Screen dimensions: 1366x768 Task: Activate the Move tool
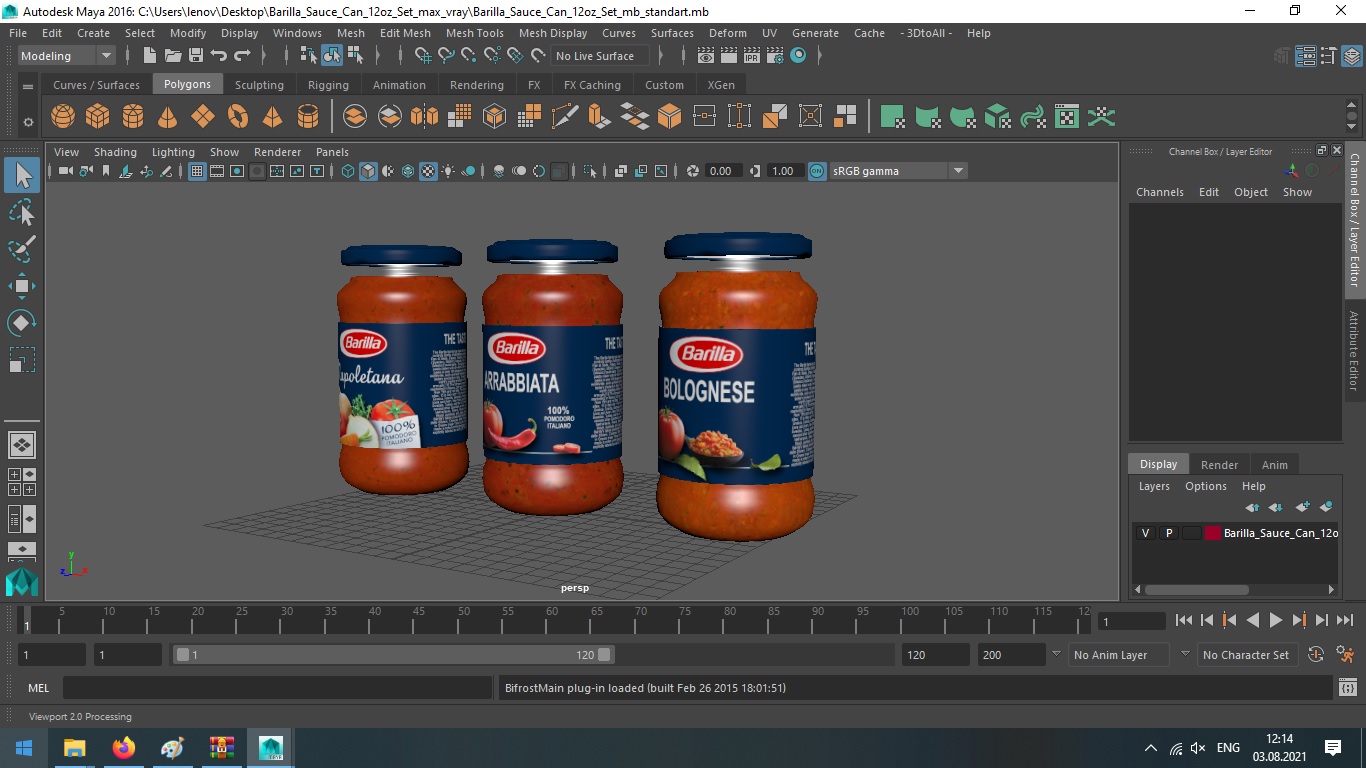point(22,286)
